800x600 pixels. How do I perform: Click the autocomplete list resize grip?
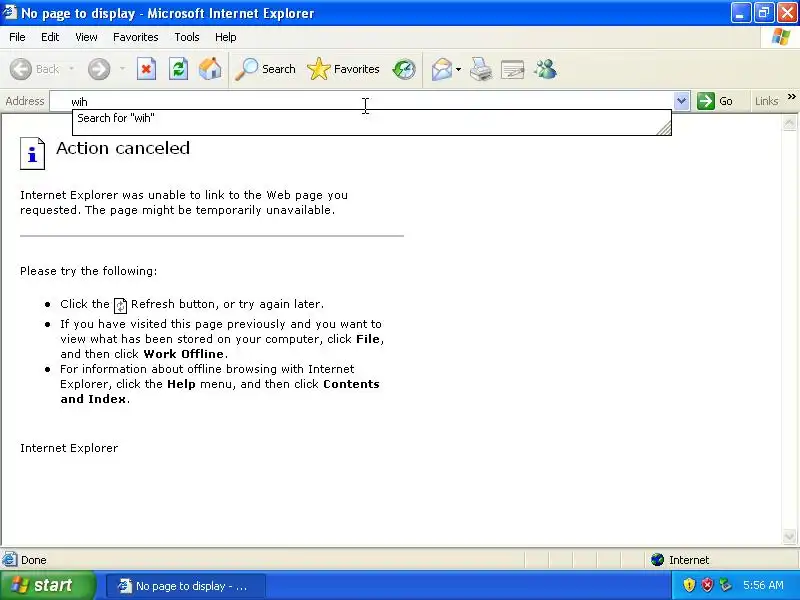(x=664, y=128)
